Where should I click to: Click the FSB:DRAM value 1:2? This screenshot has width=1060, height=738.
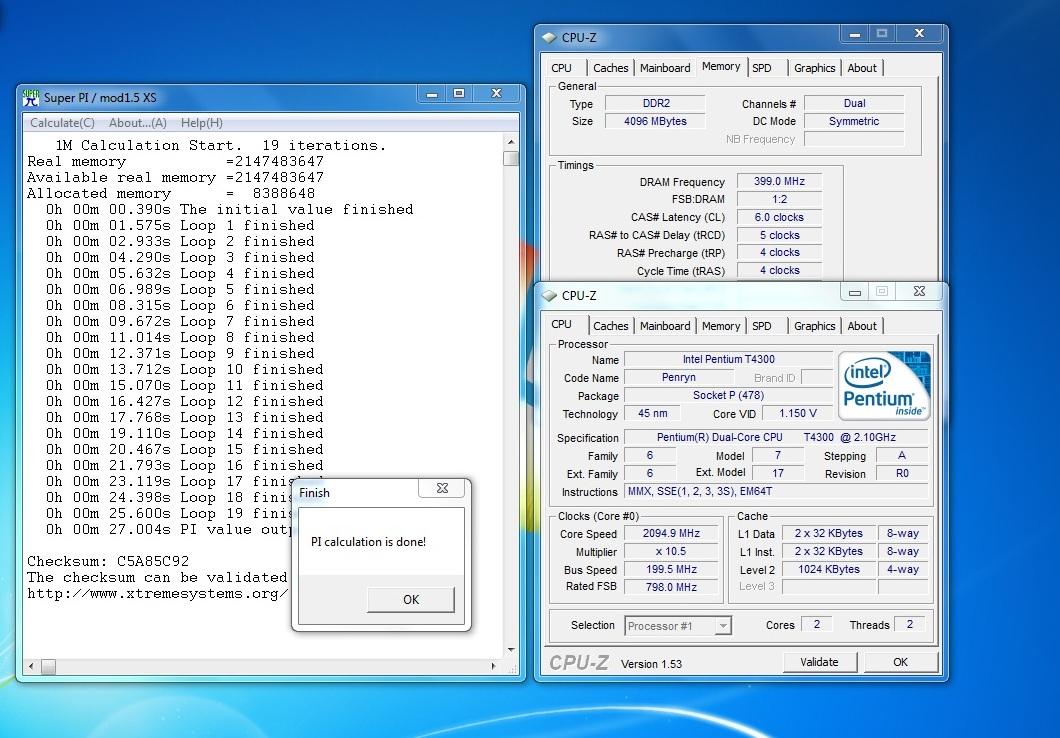(779, 199)
